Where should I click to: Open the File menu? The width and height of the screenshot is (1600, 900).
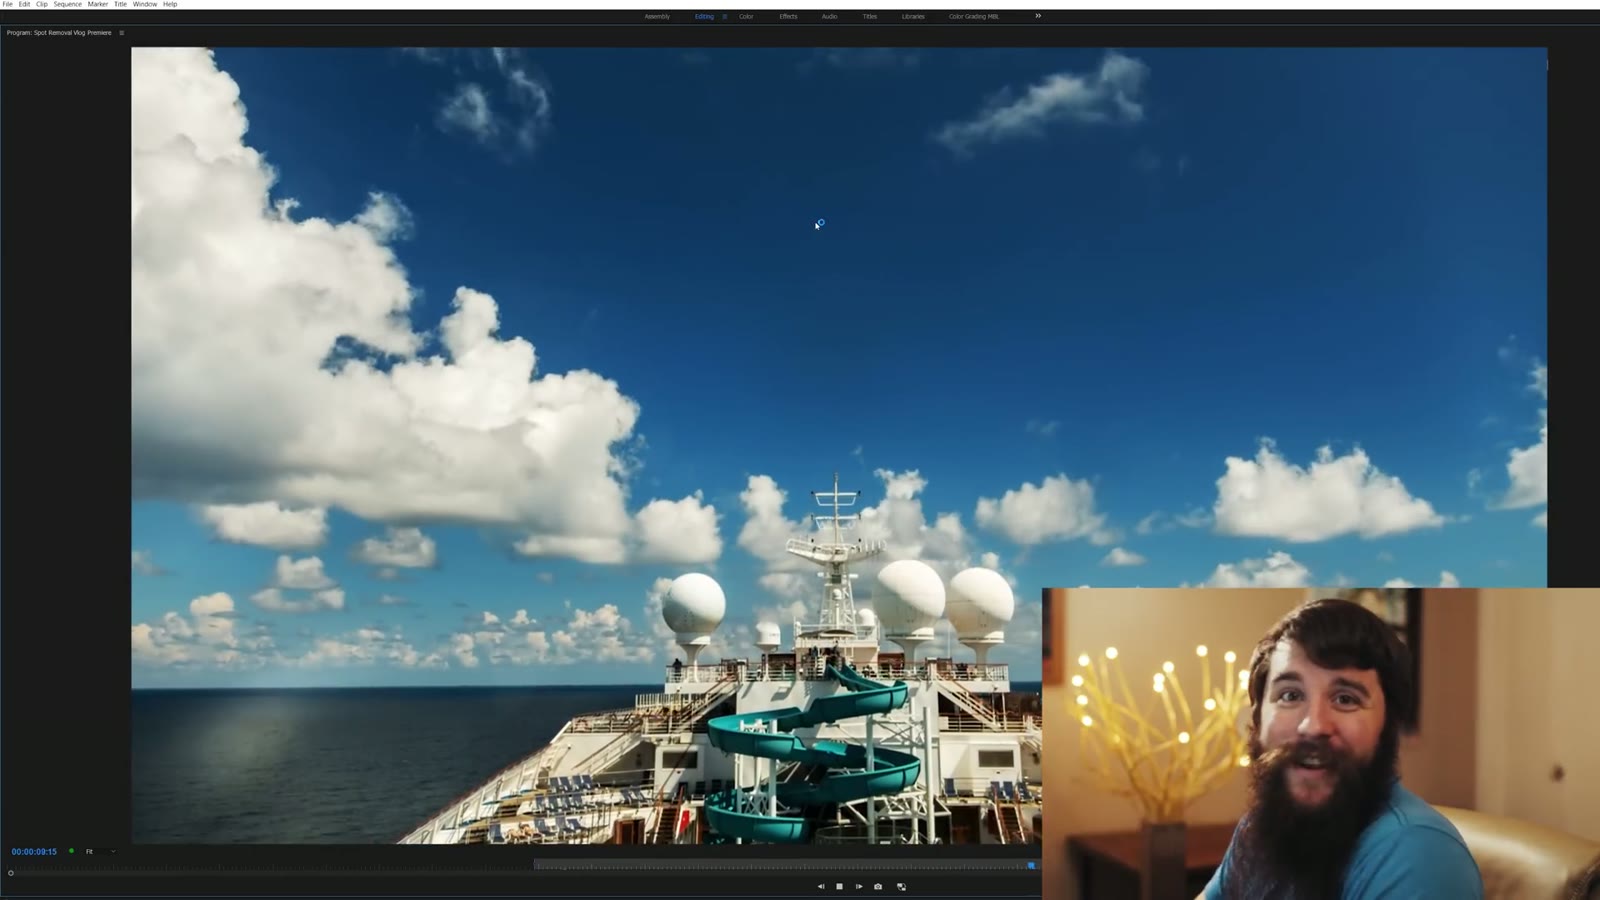8,4
